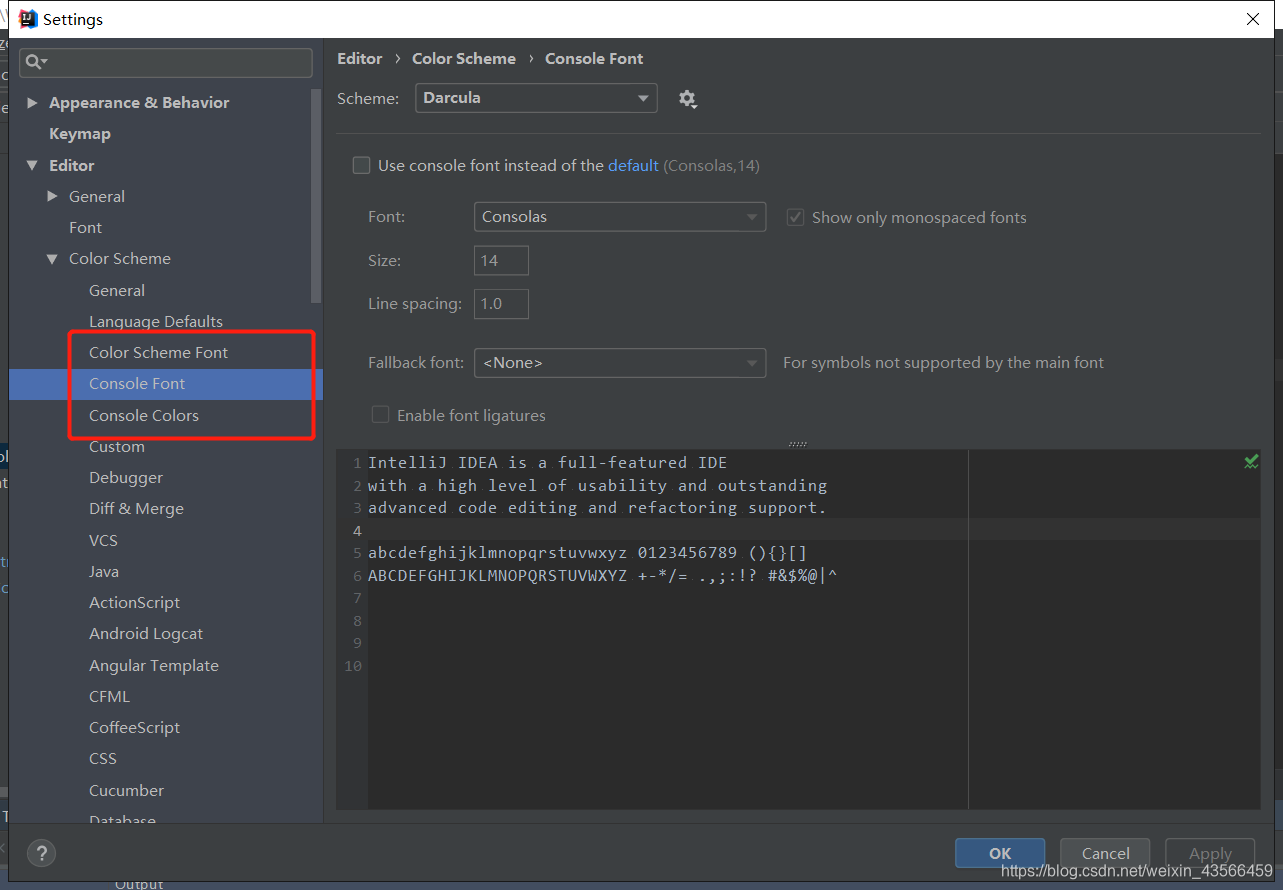The image size is (1283, 890).
Task: Open the help question mark button
Action: tap(41, 853)
